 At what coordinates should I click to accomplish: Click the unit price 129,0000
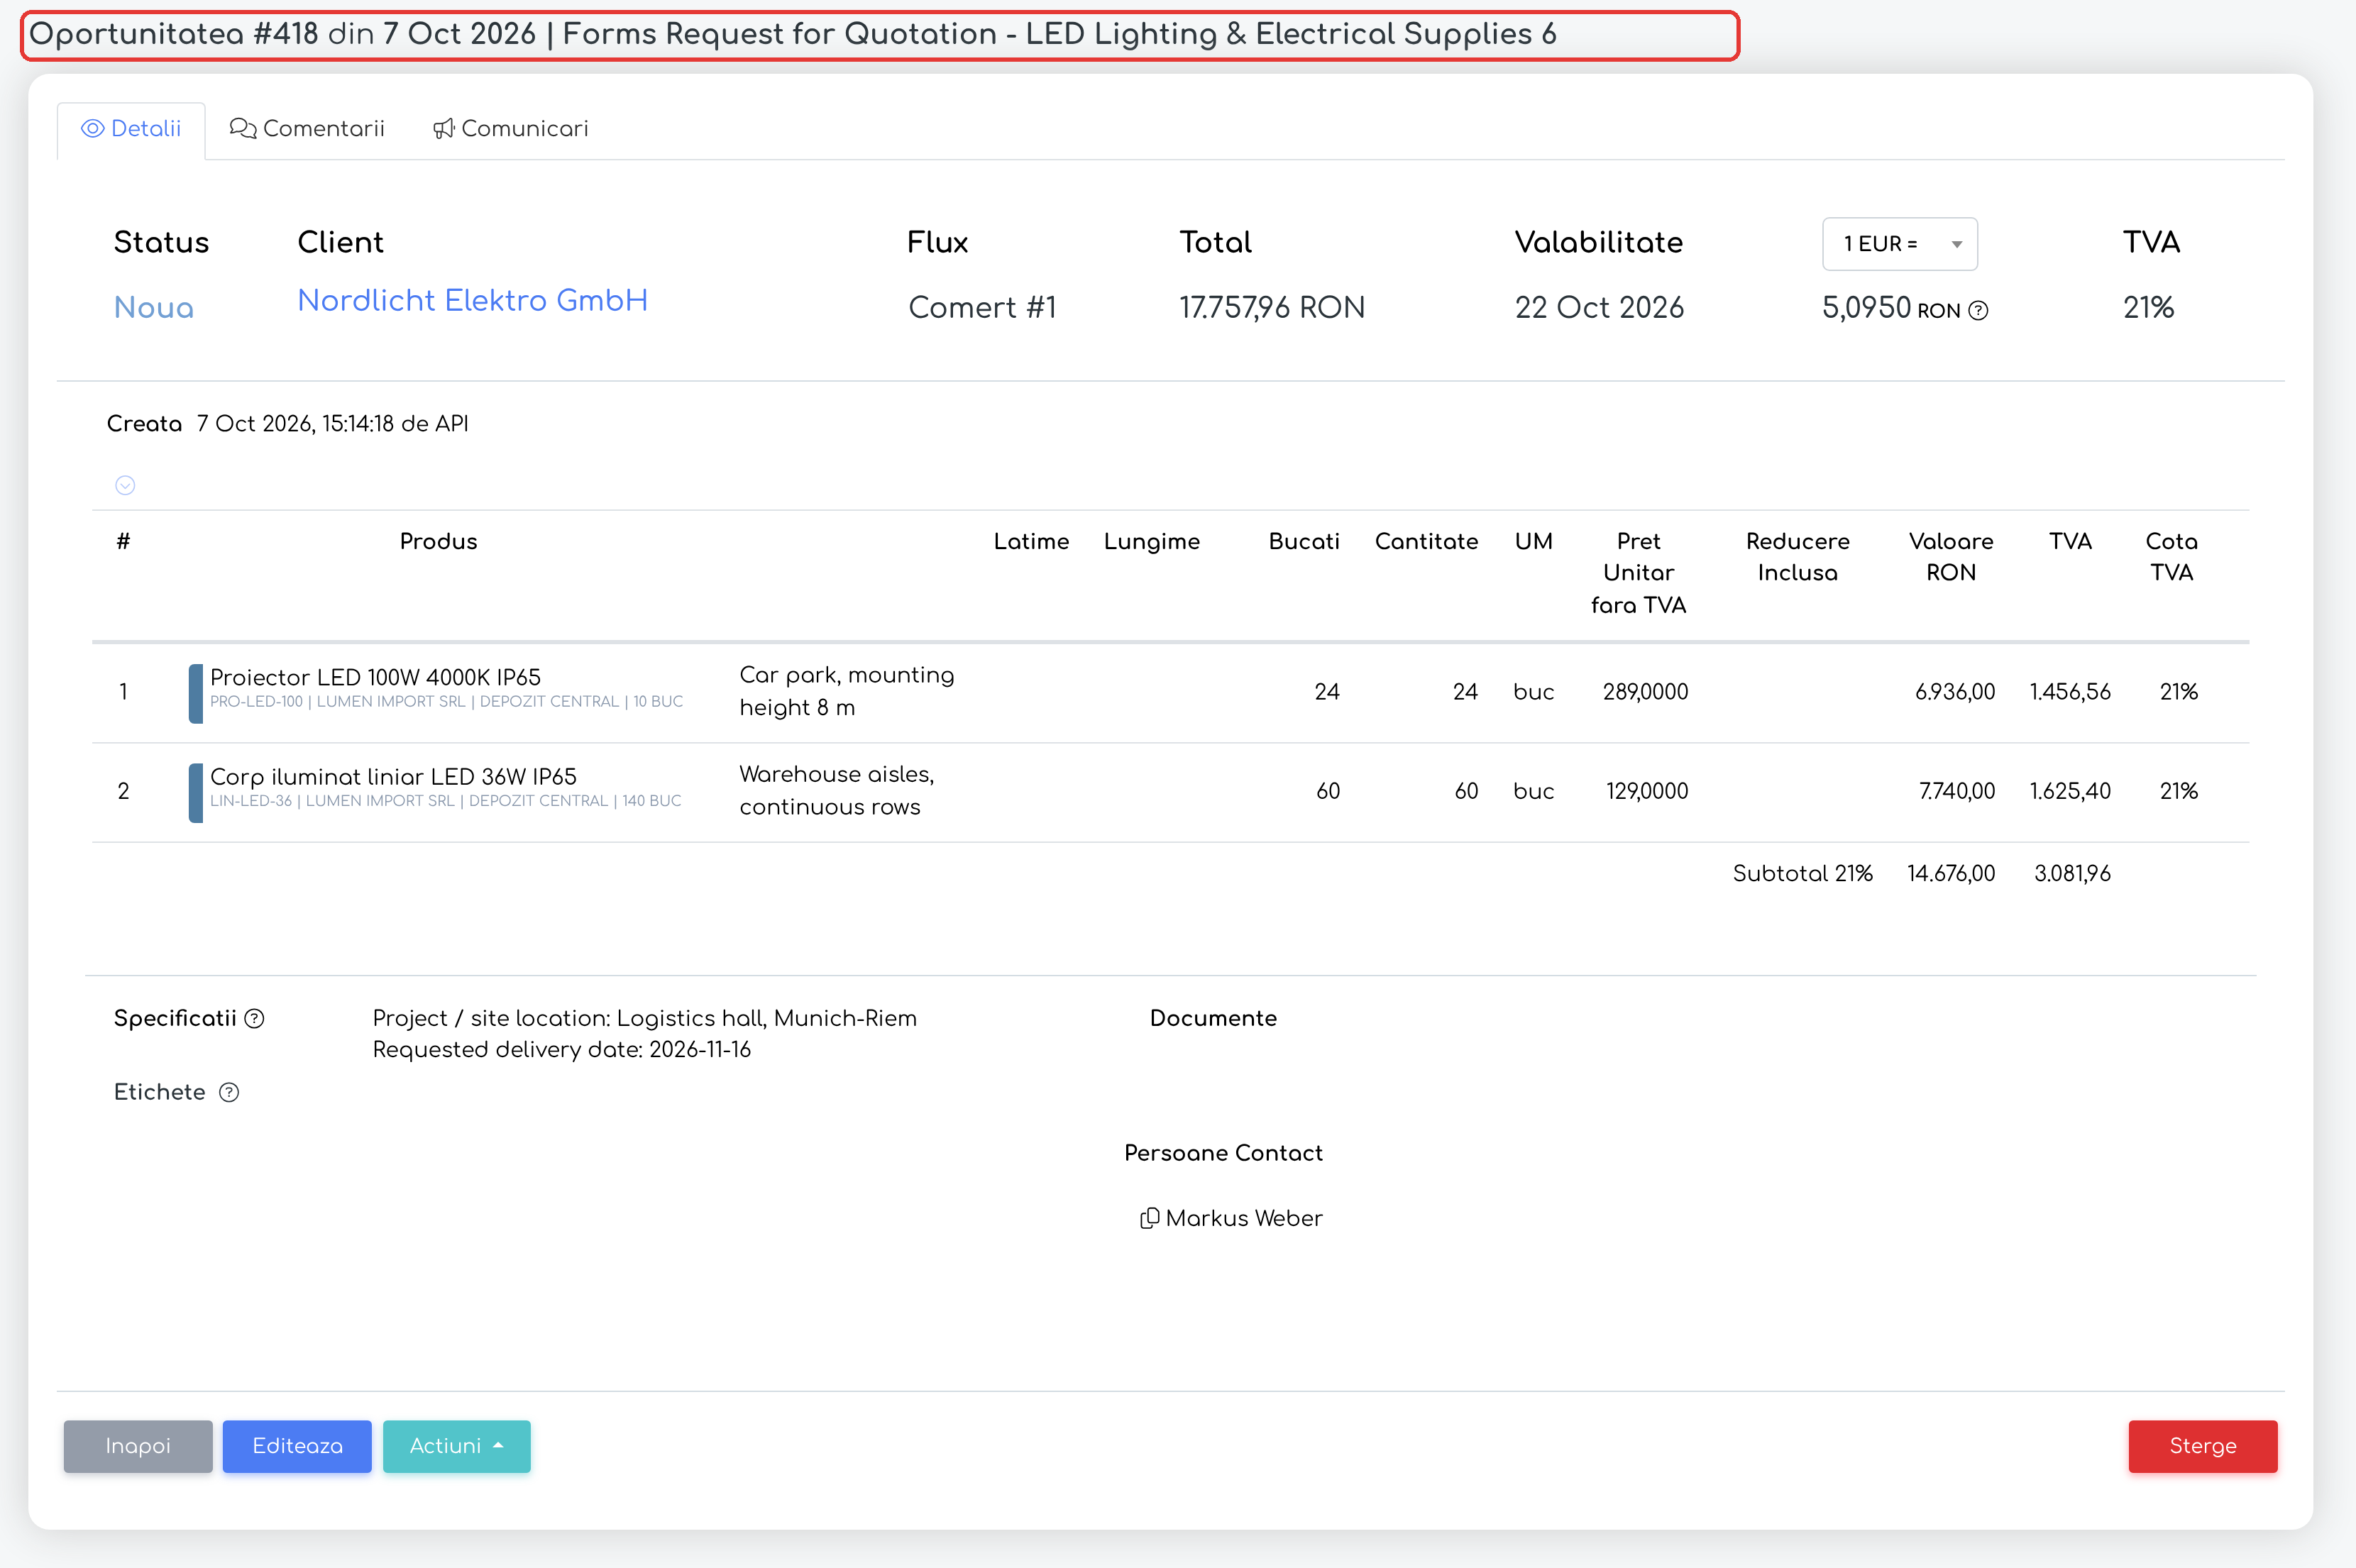tap(1647, 791)
